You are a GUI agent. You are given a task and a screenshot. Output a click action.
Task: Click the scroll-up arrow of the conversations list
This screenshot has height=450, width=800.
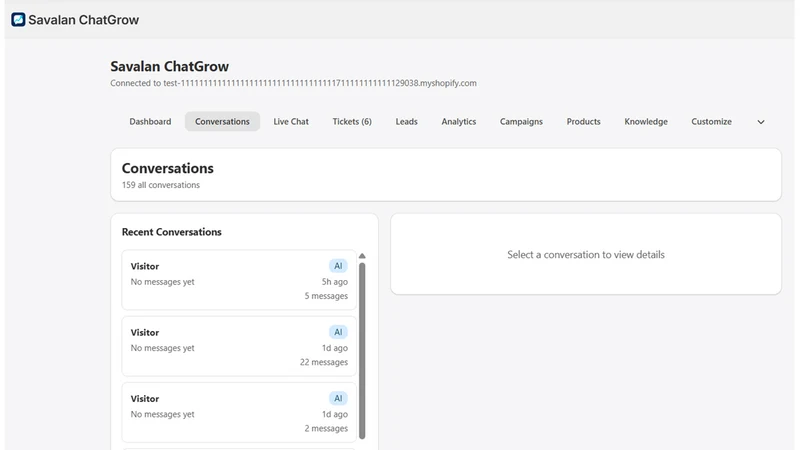click(362, 256)
